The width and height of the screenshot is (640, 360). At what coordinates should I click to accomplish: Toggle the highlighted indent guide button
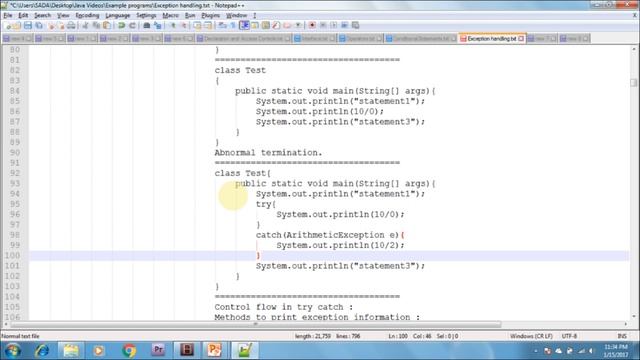click(244, 26)
